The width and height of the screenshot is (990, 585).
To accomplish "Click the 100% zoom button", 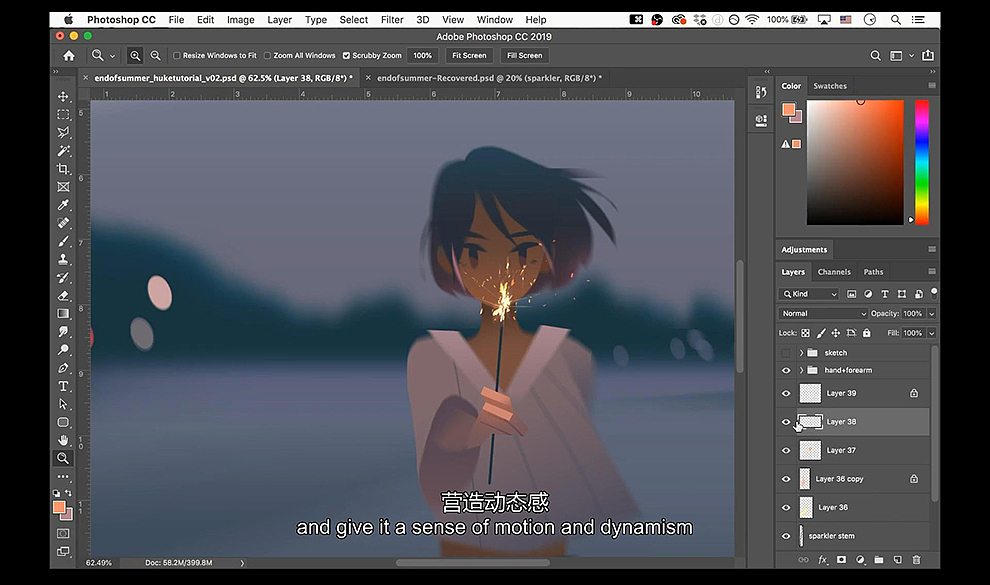I will [422, 56].
